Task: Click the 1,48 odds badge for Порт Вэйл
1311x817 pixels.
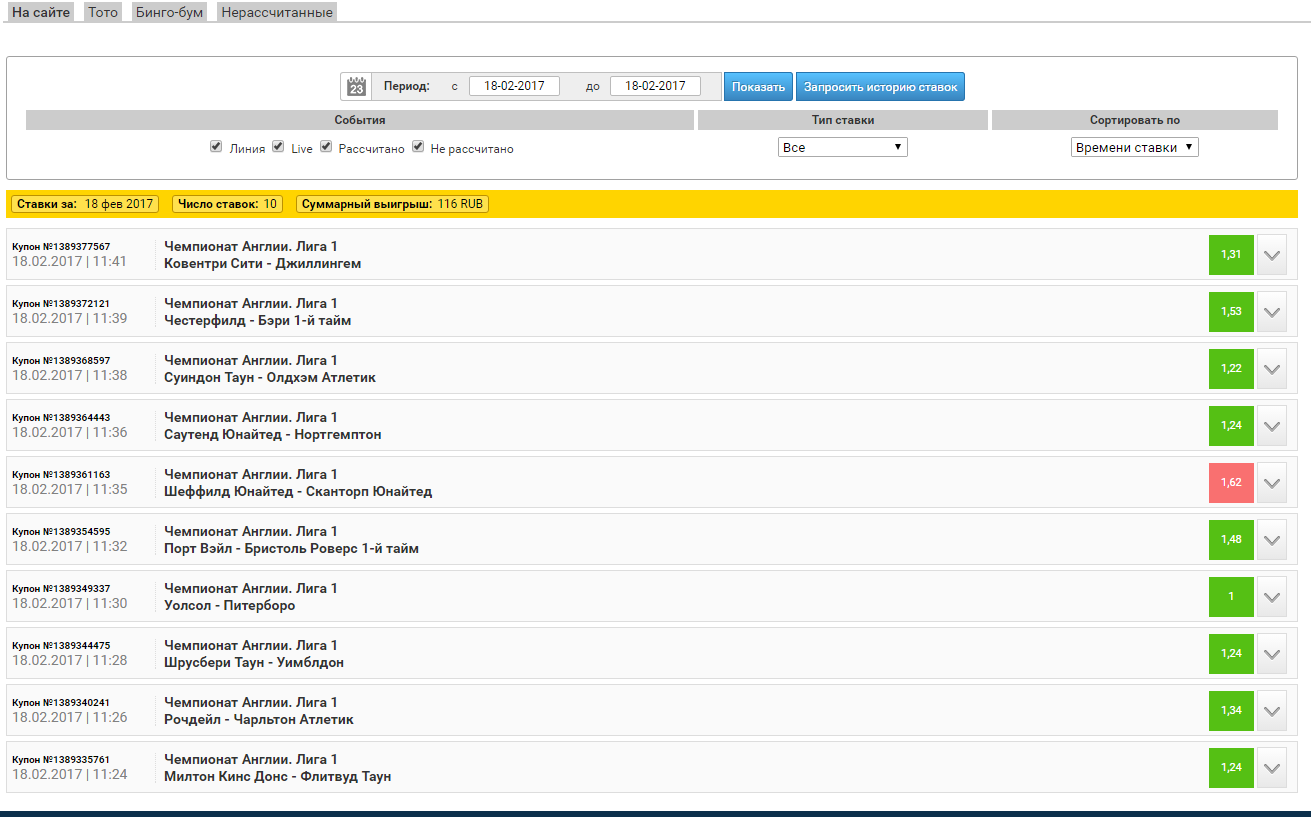Action: point(1231,540)
